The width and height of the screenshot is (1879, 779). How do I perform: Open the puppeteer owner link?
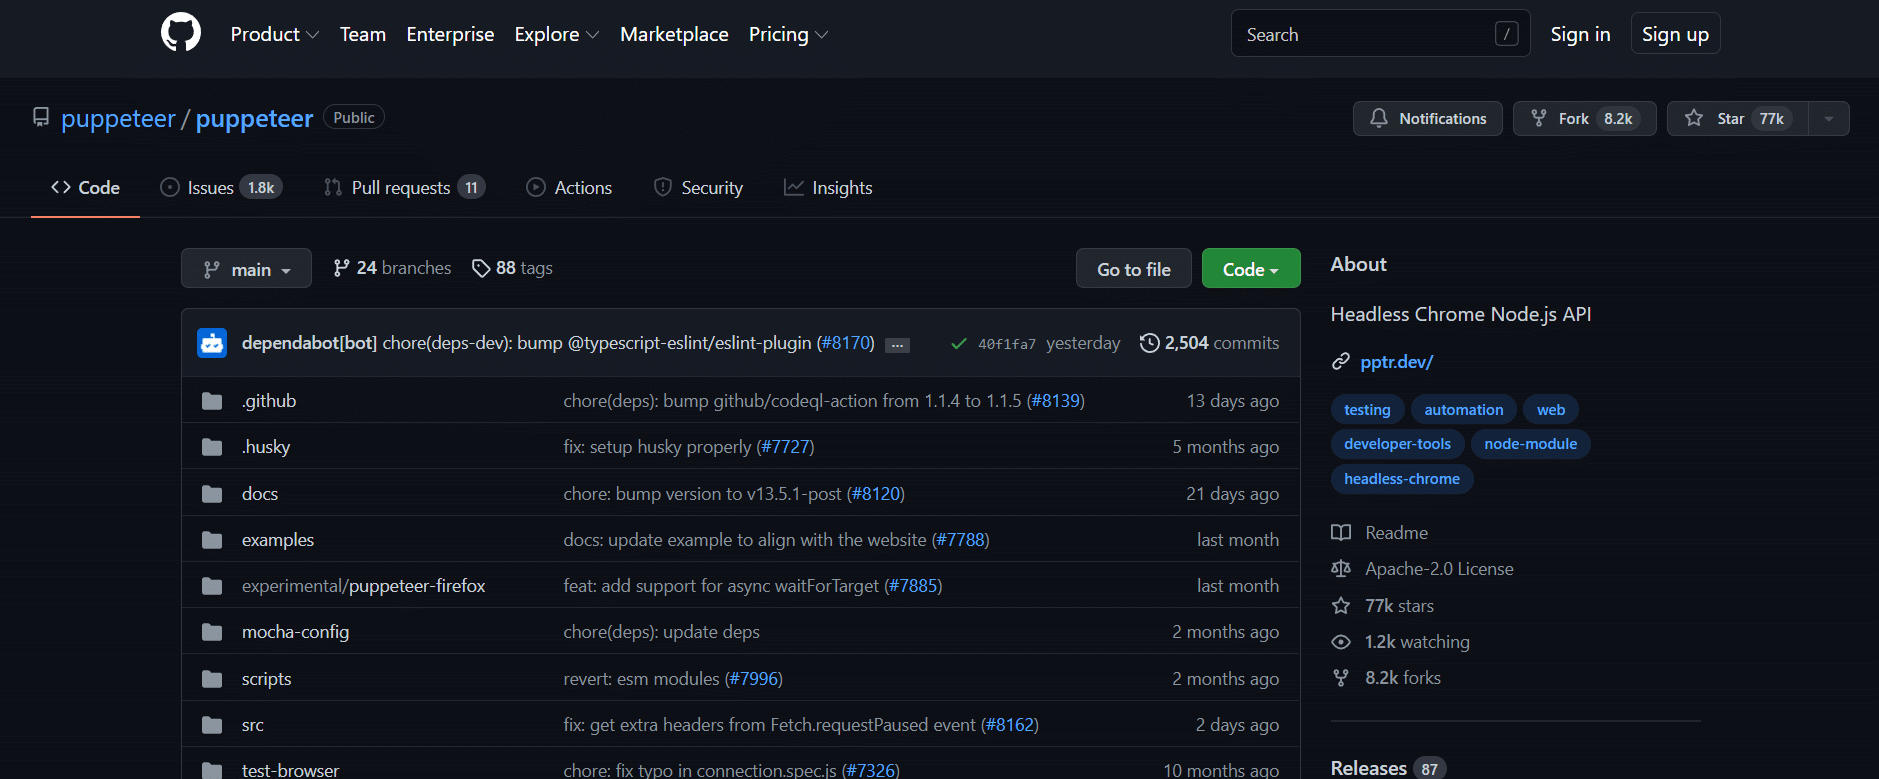pos(118,118)
